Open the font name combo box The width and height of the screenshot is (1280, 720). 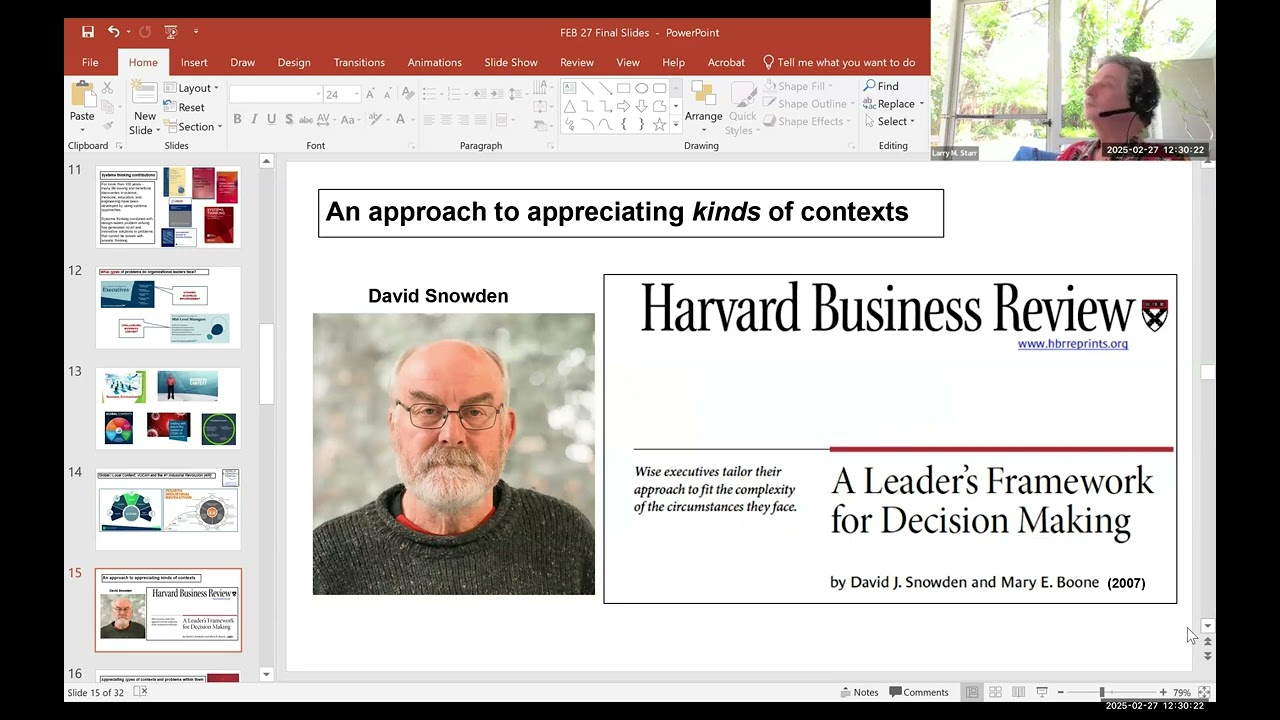275,94
